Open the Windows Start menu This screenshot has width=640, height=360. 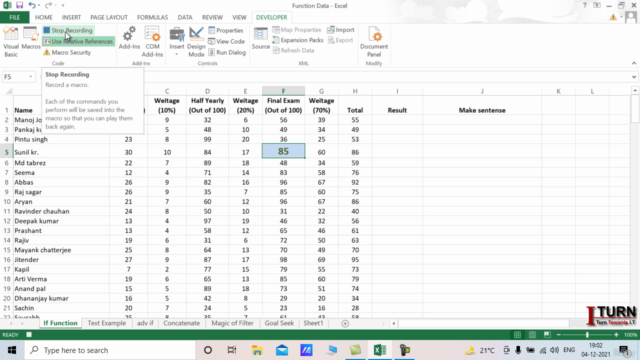click(12, 350)
